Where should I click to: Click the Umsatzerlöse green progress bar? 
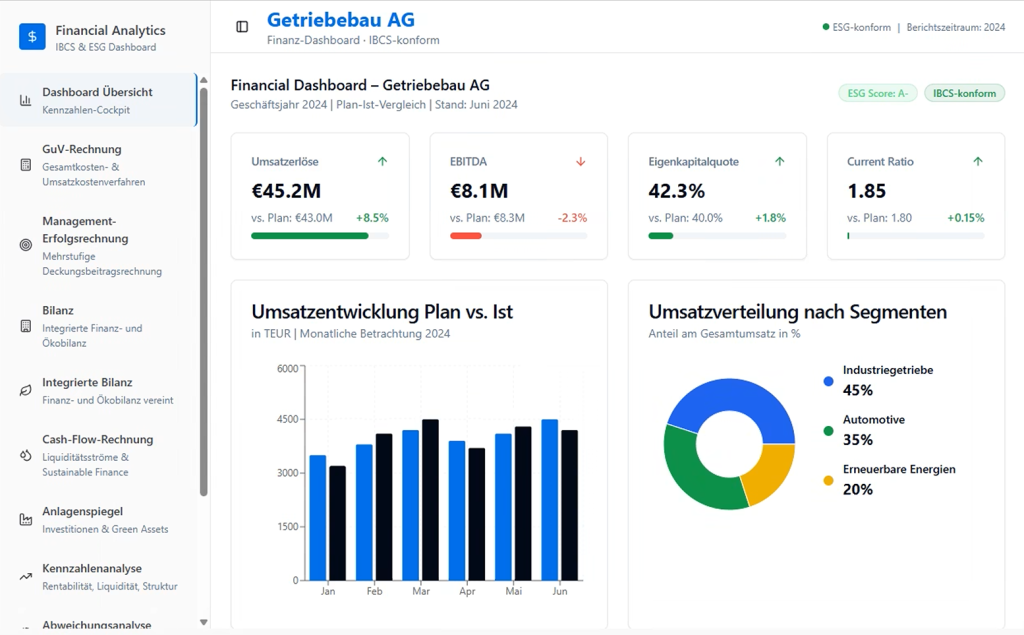(309, 236)
